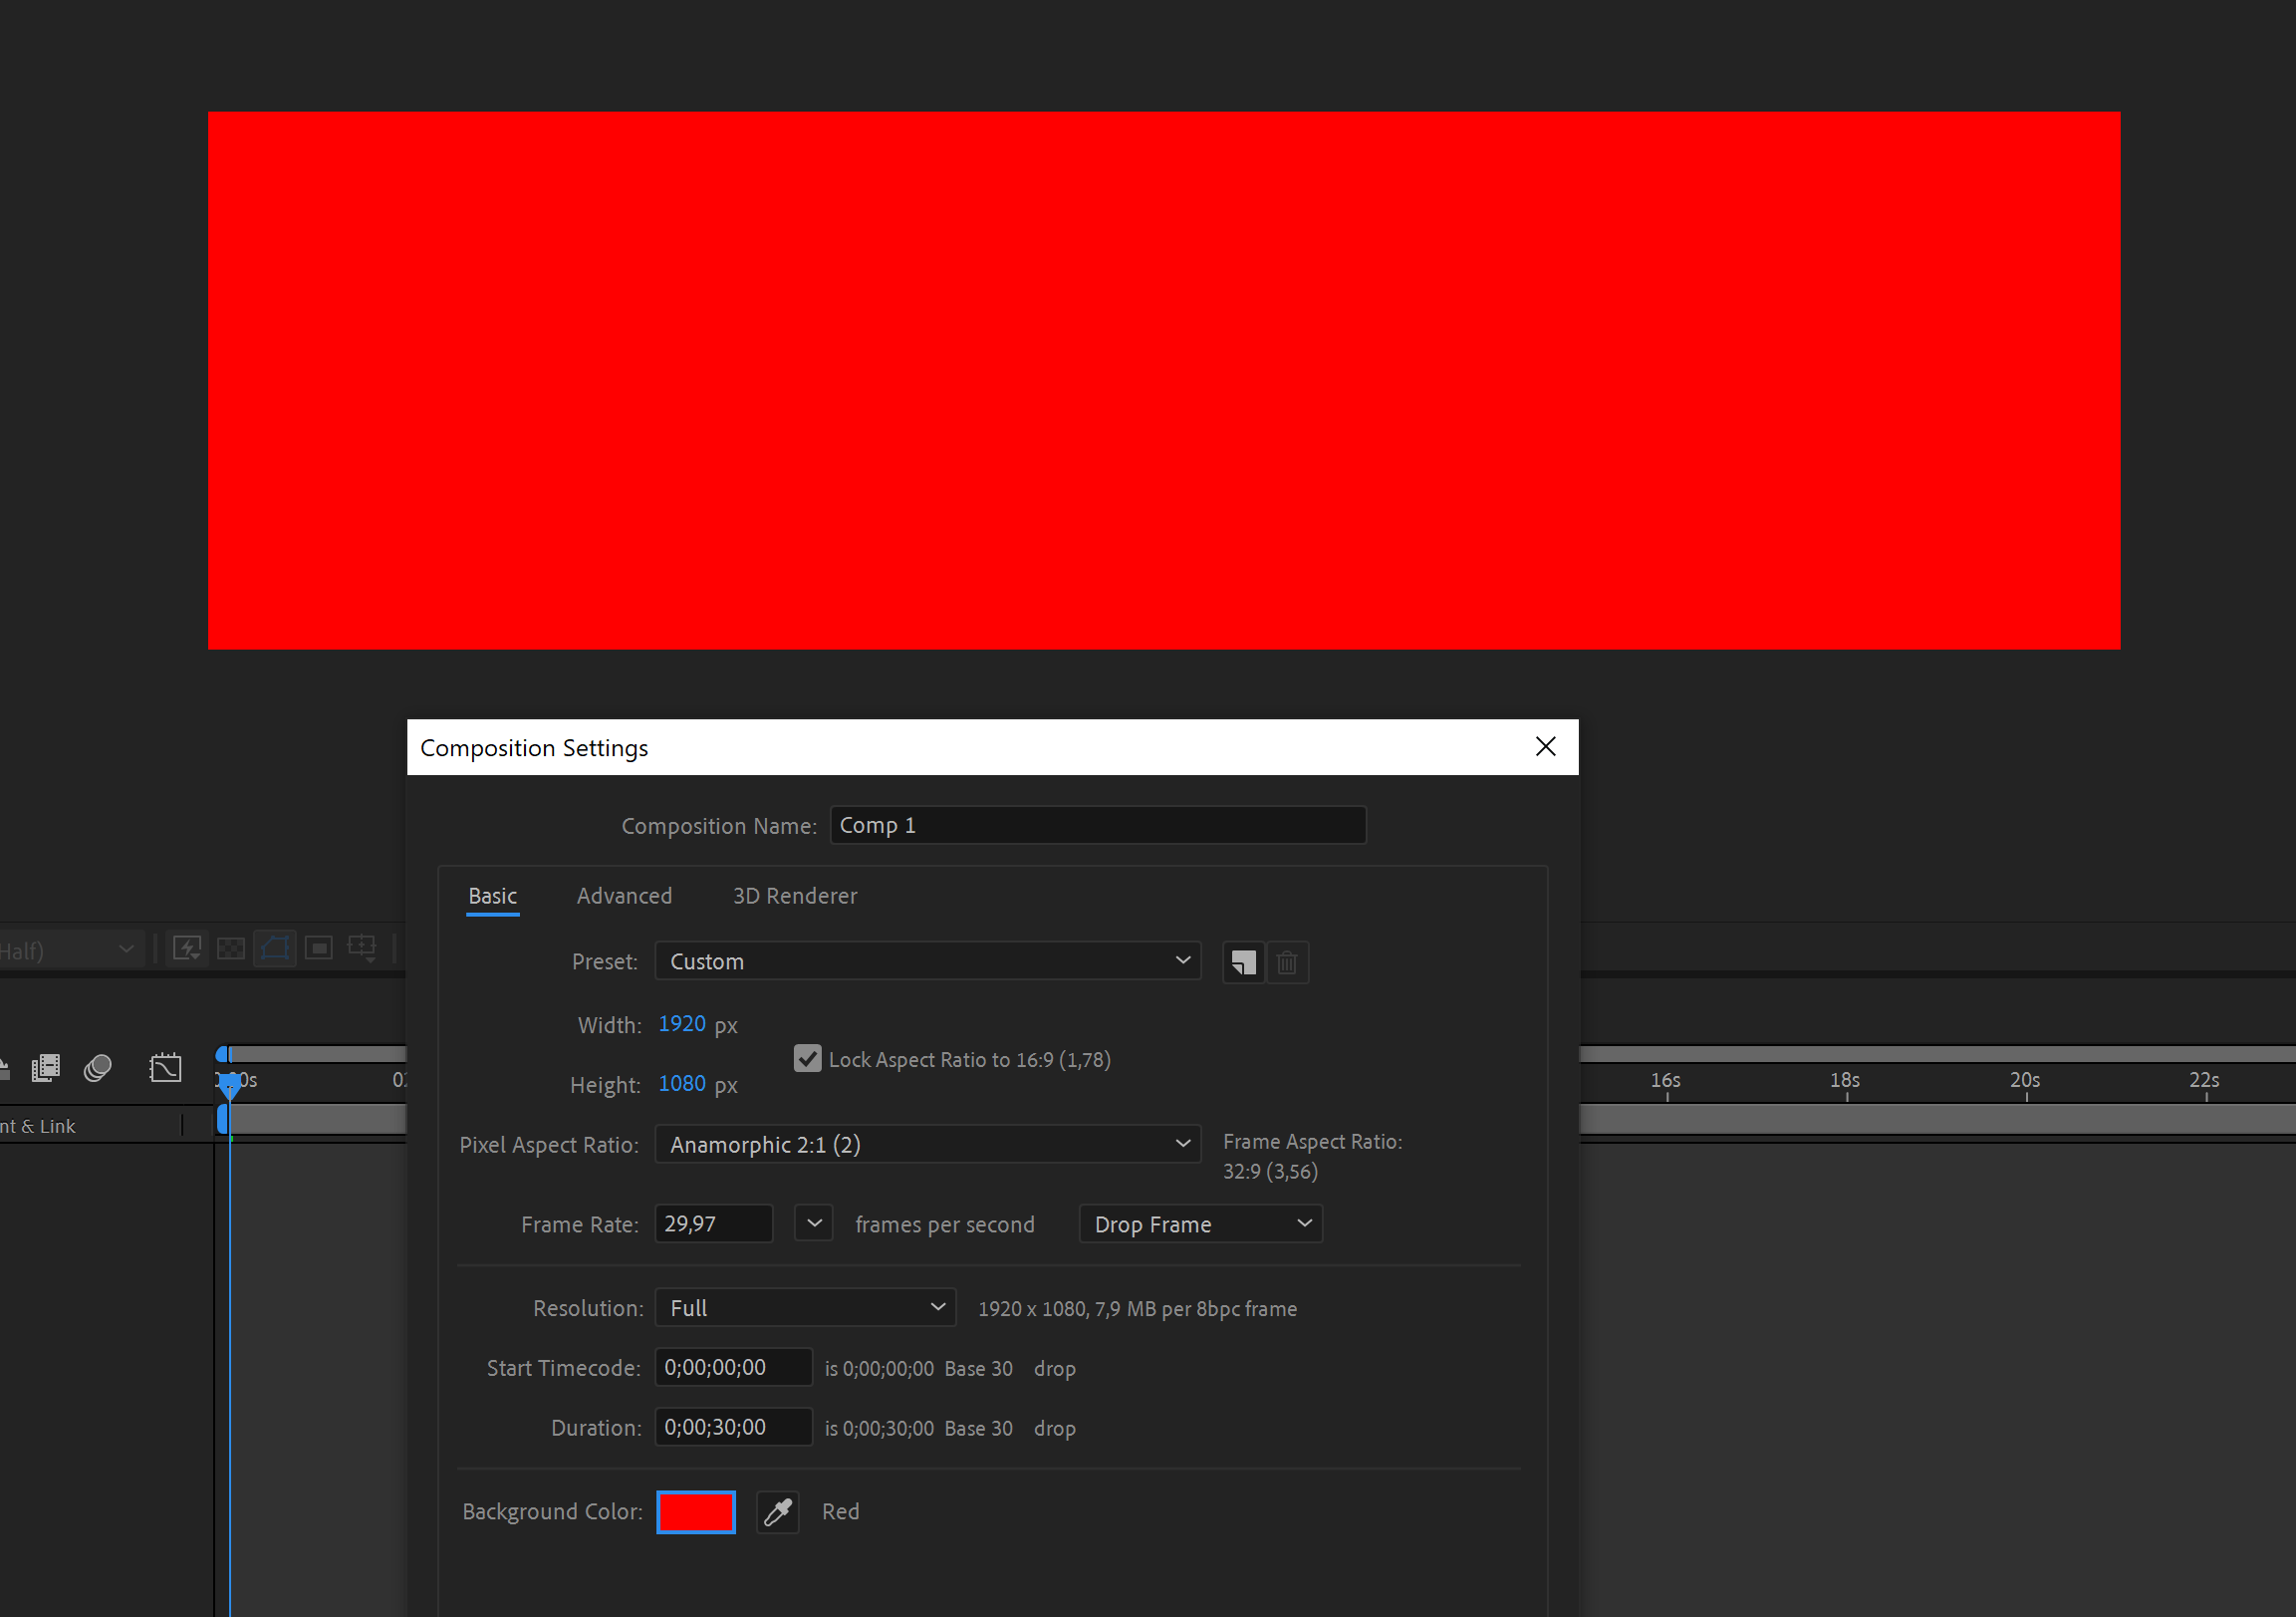Screen dimensions: 2296x1617
Task: Open the Drop Frame timecode dropdown
Action: coord(1200,1223)
